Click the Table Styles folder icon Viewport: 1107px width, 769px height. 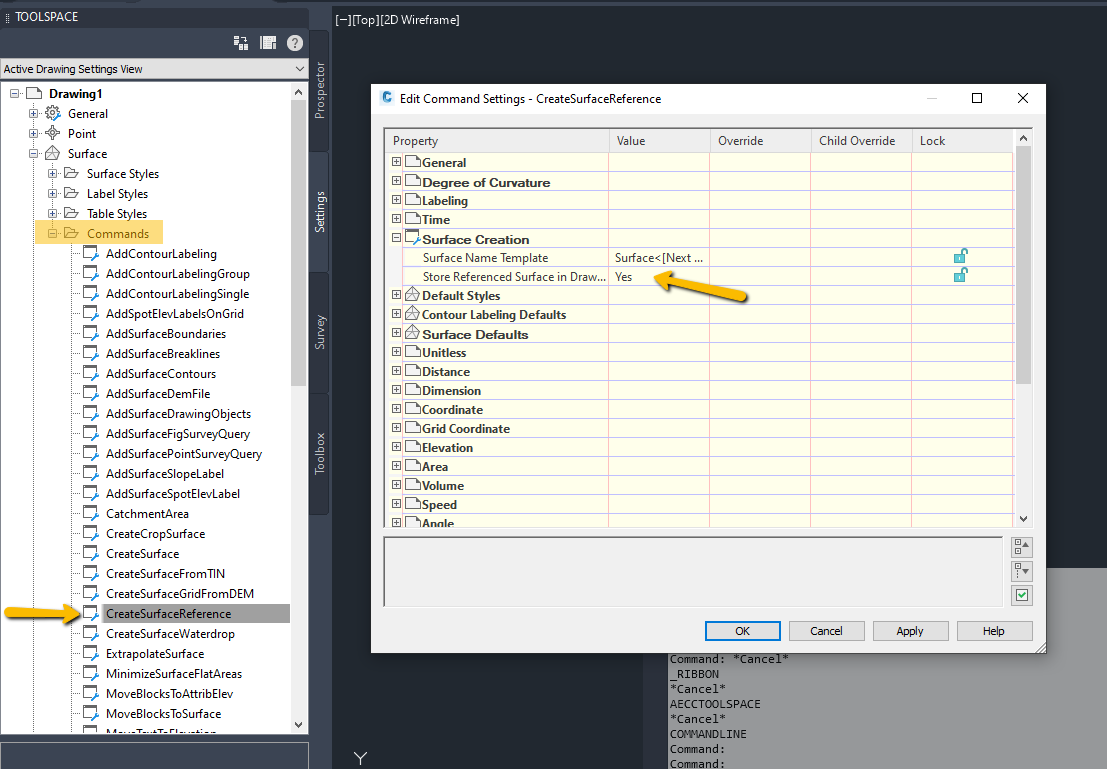point(71,213)
